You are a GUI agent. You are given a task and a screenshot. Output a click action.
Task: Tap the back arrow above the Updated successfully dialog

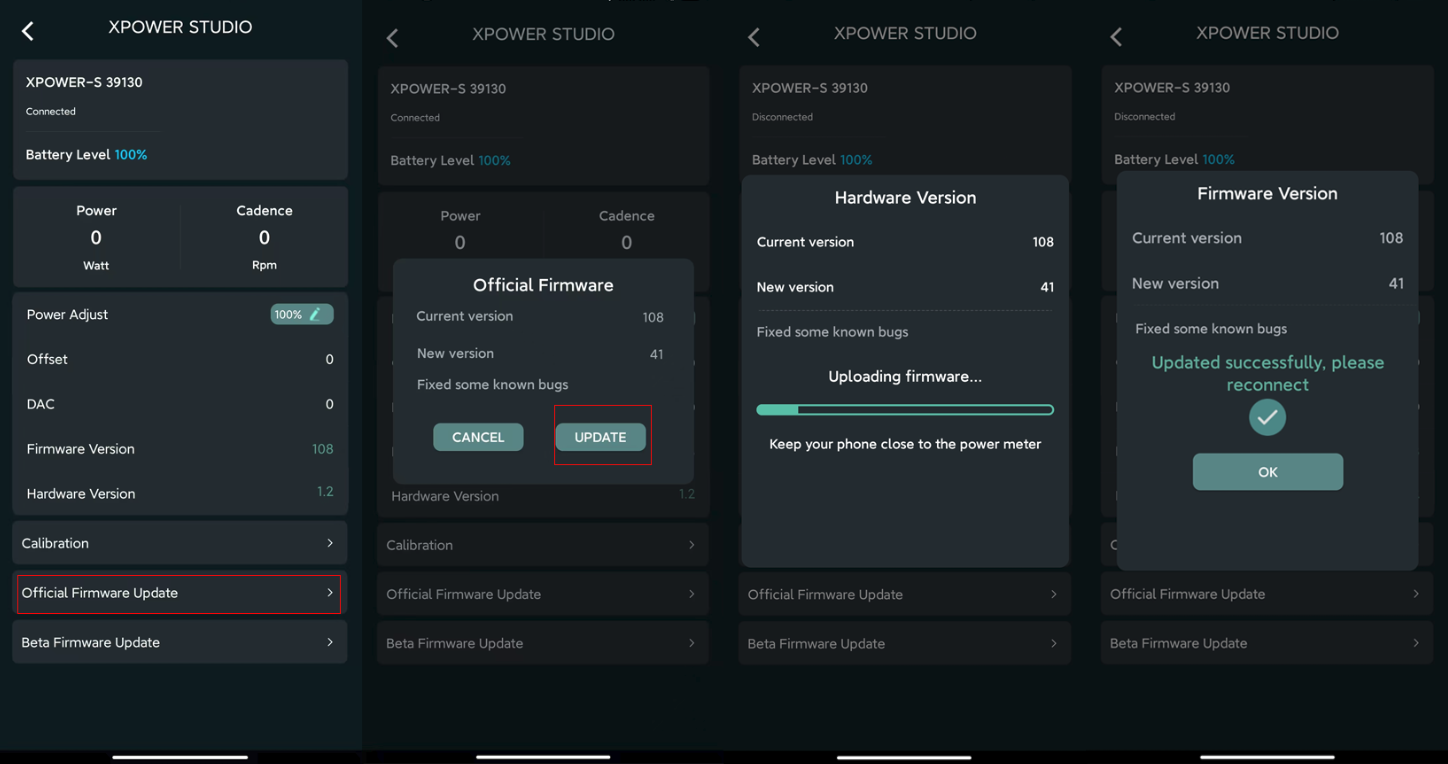(x=1116, y=37)
